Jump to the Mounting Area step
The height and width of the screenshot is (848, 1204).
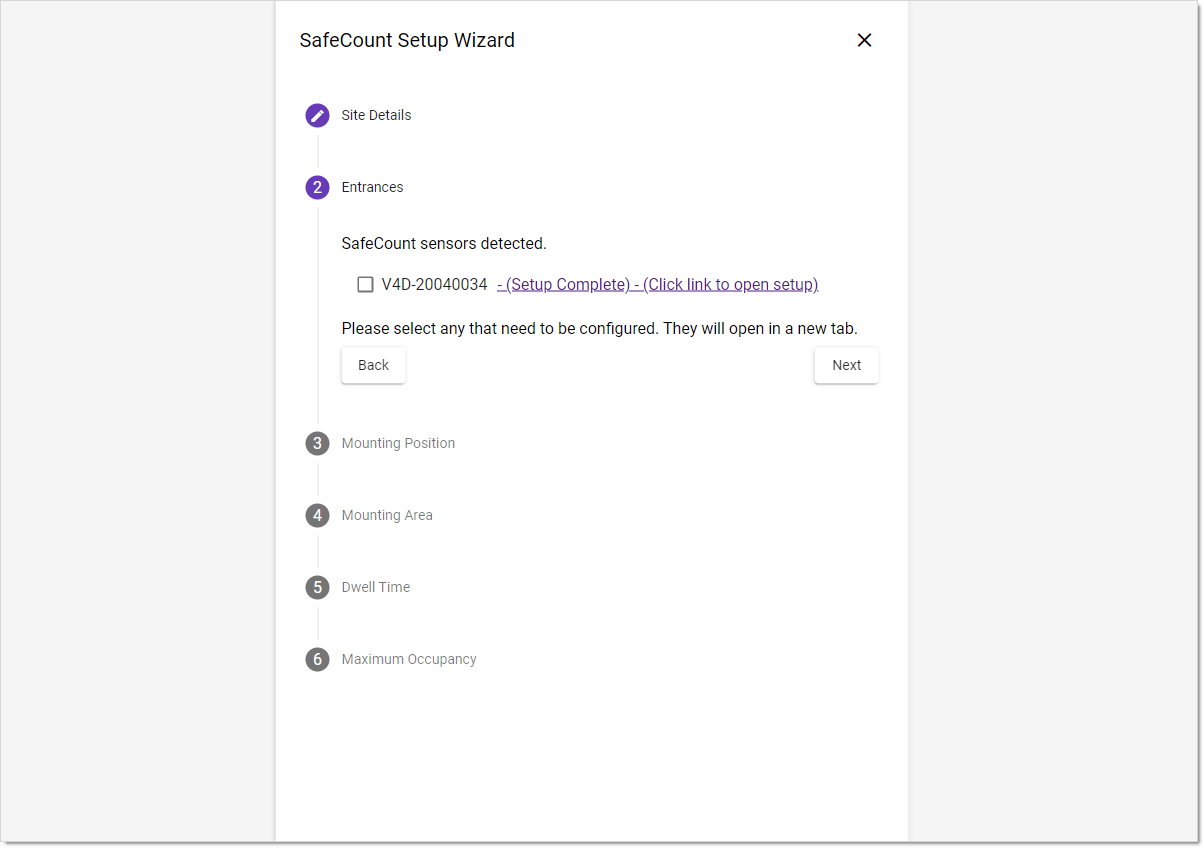click(x=387, y=515)
